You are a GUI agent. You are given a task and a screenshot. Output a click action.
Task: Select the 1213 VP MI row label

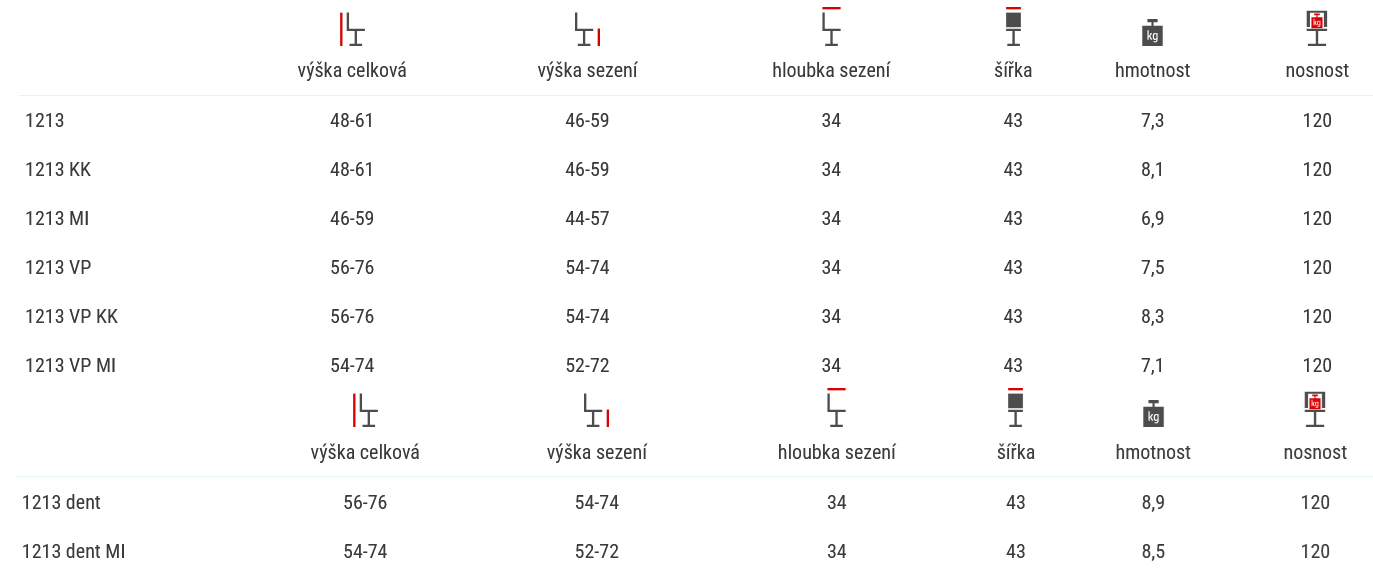(x=71, y=366)
